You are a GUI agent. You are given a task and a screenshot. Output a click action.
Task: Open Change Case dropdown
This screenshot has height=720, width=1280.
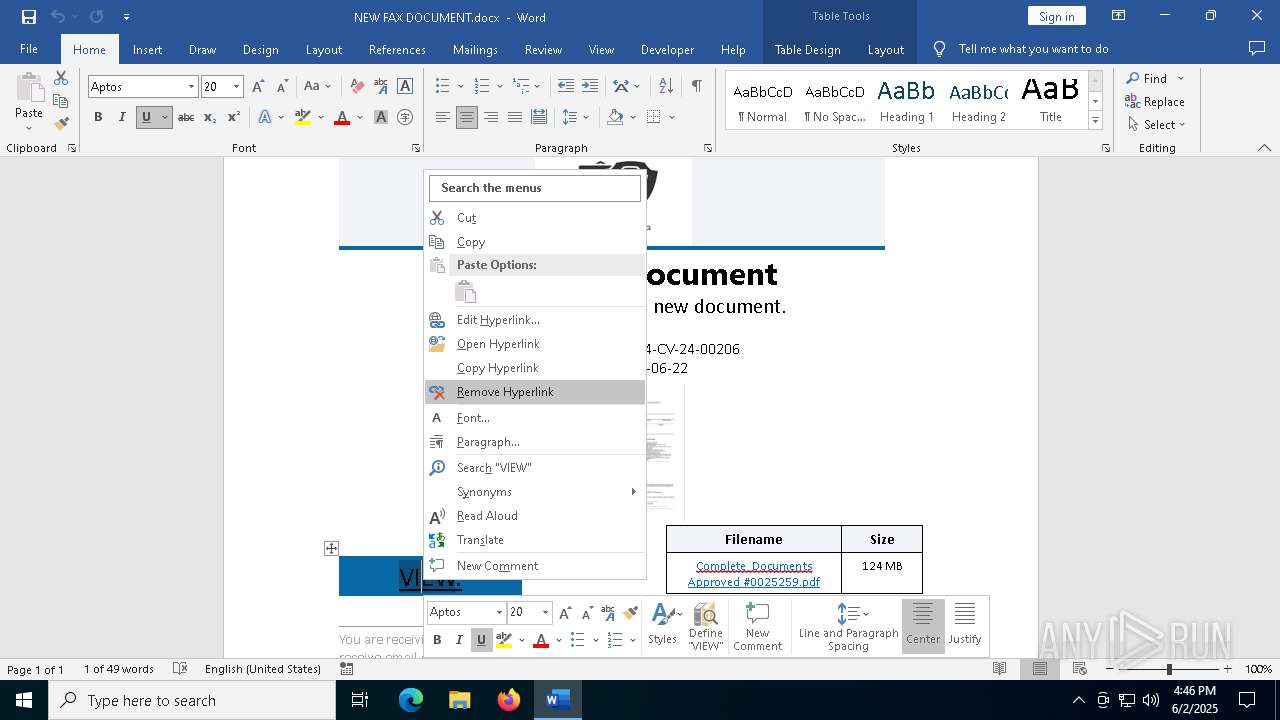pyautogui.click(x=319, y=87)
